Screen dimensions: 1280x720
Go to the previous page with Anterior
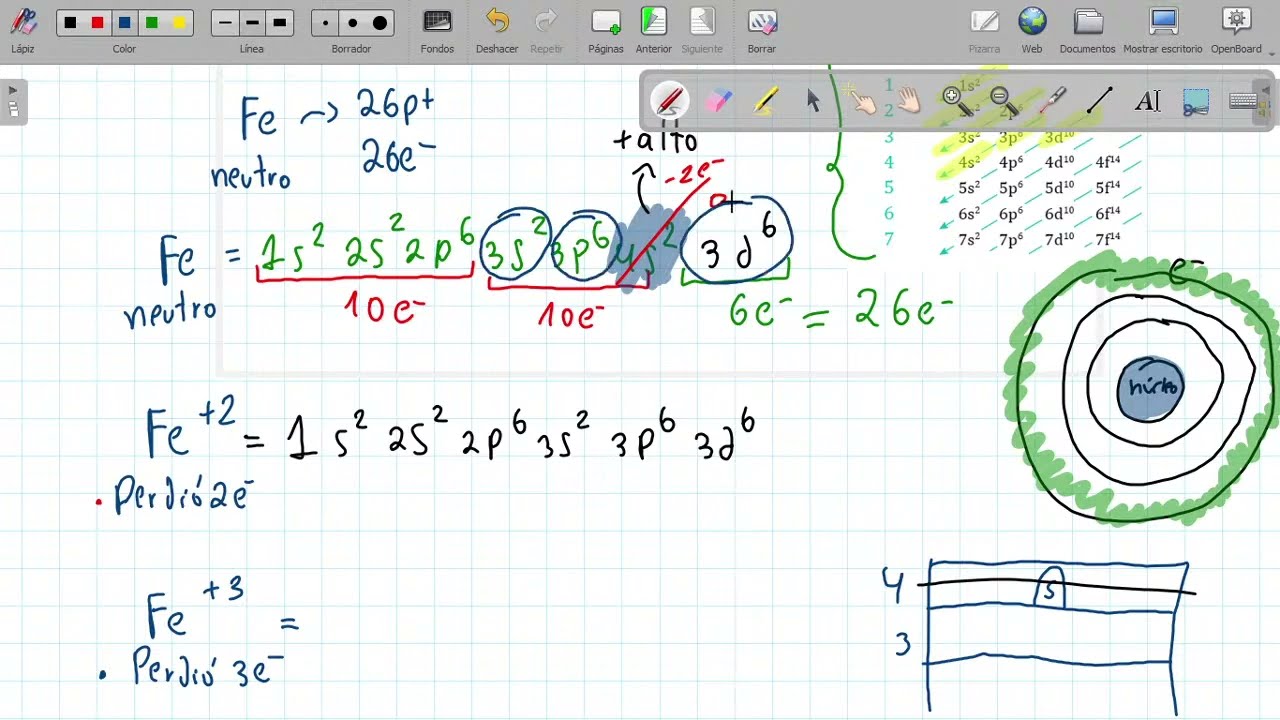[x=654, y=30]
